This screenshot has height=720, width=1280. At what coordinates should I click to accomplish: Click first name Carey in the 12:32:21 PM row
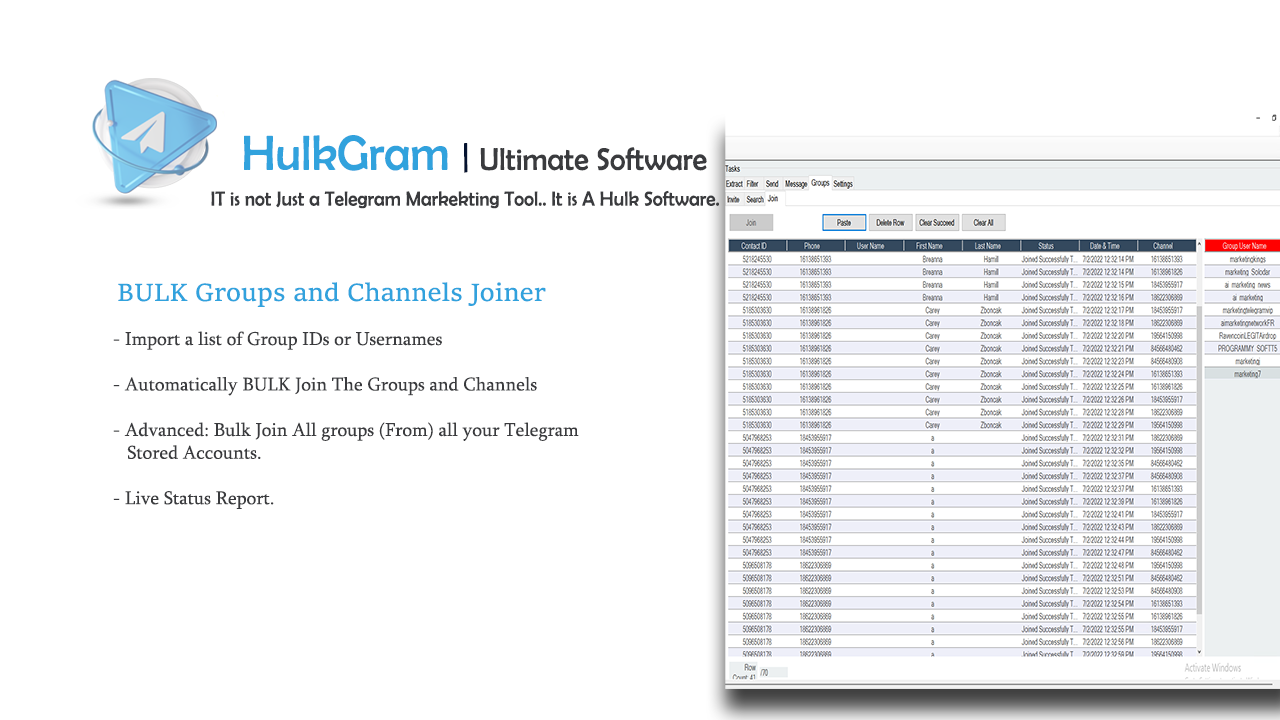pyautogui.click(x=932, y=349)
